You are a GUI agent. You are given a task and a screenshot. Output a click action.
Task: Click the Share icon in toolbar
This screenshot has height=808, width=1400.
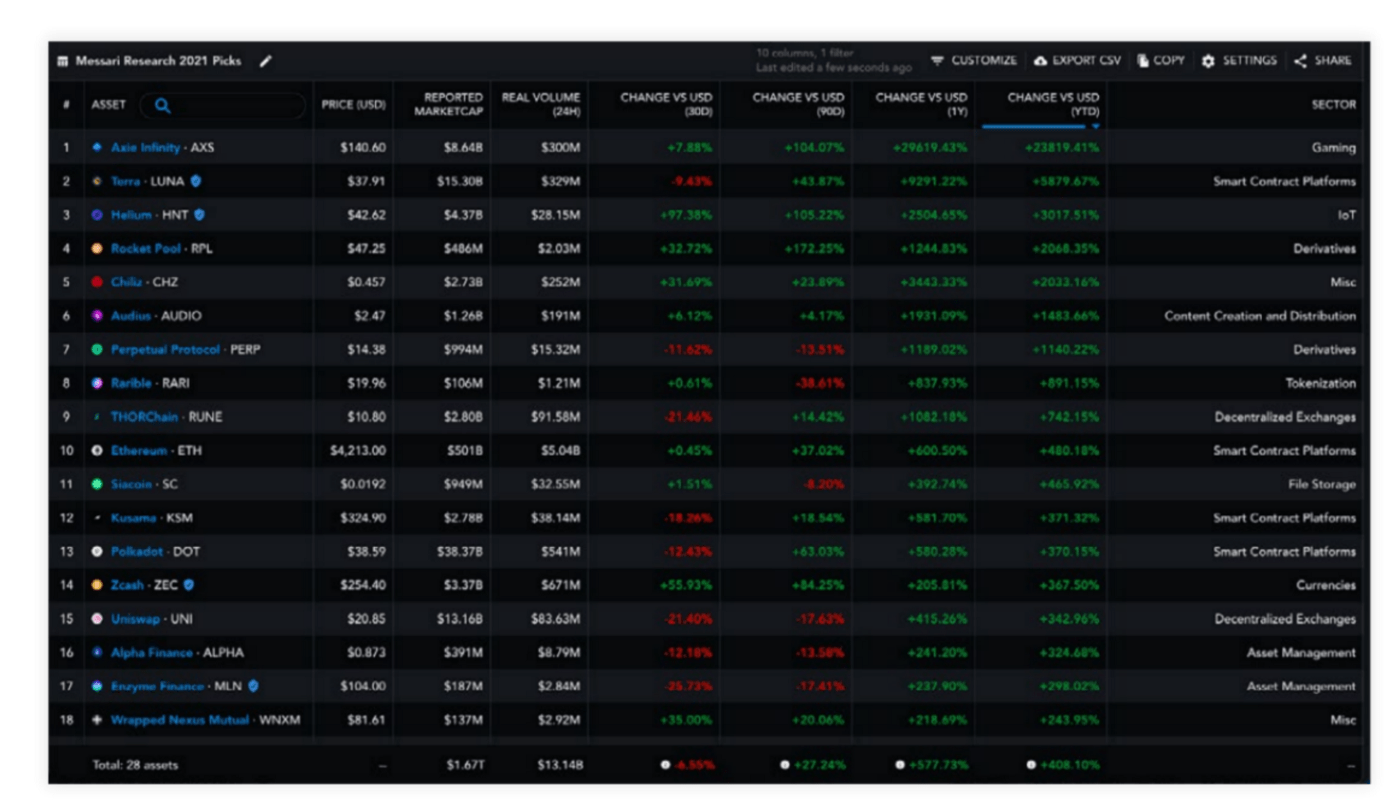[x=1301, y=61]
